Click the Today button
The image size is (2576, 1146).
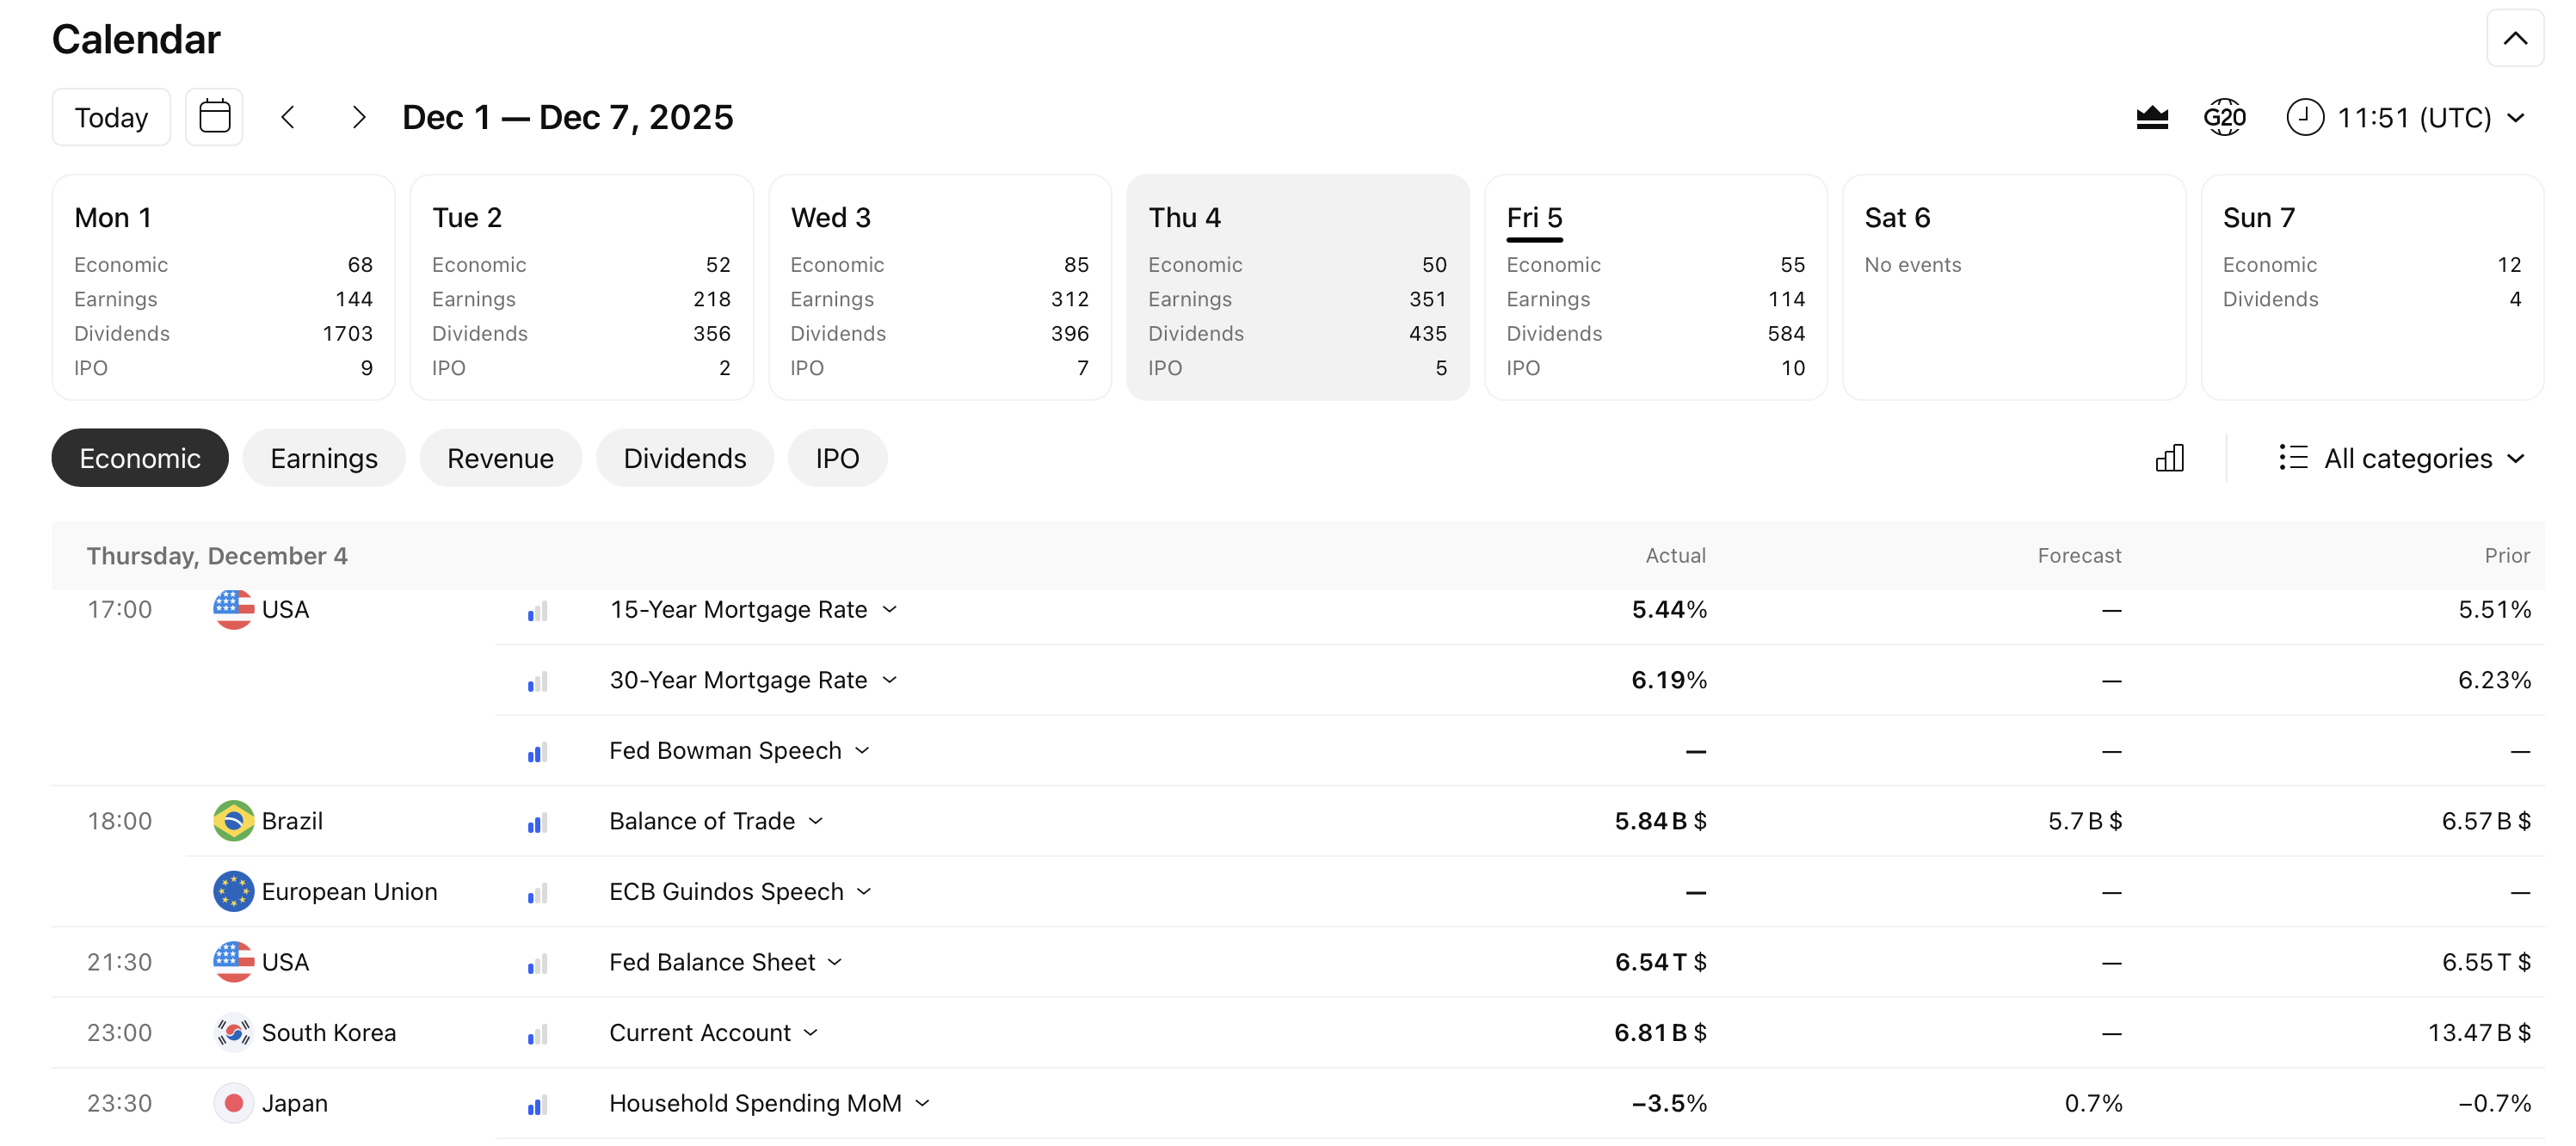[x=111, y=117]
